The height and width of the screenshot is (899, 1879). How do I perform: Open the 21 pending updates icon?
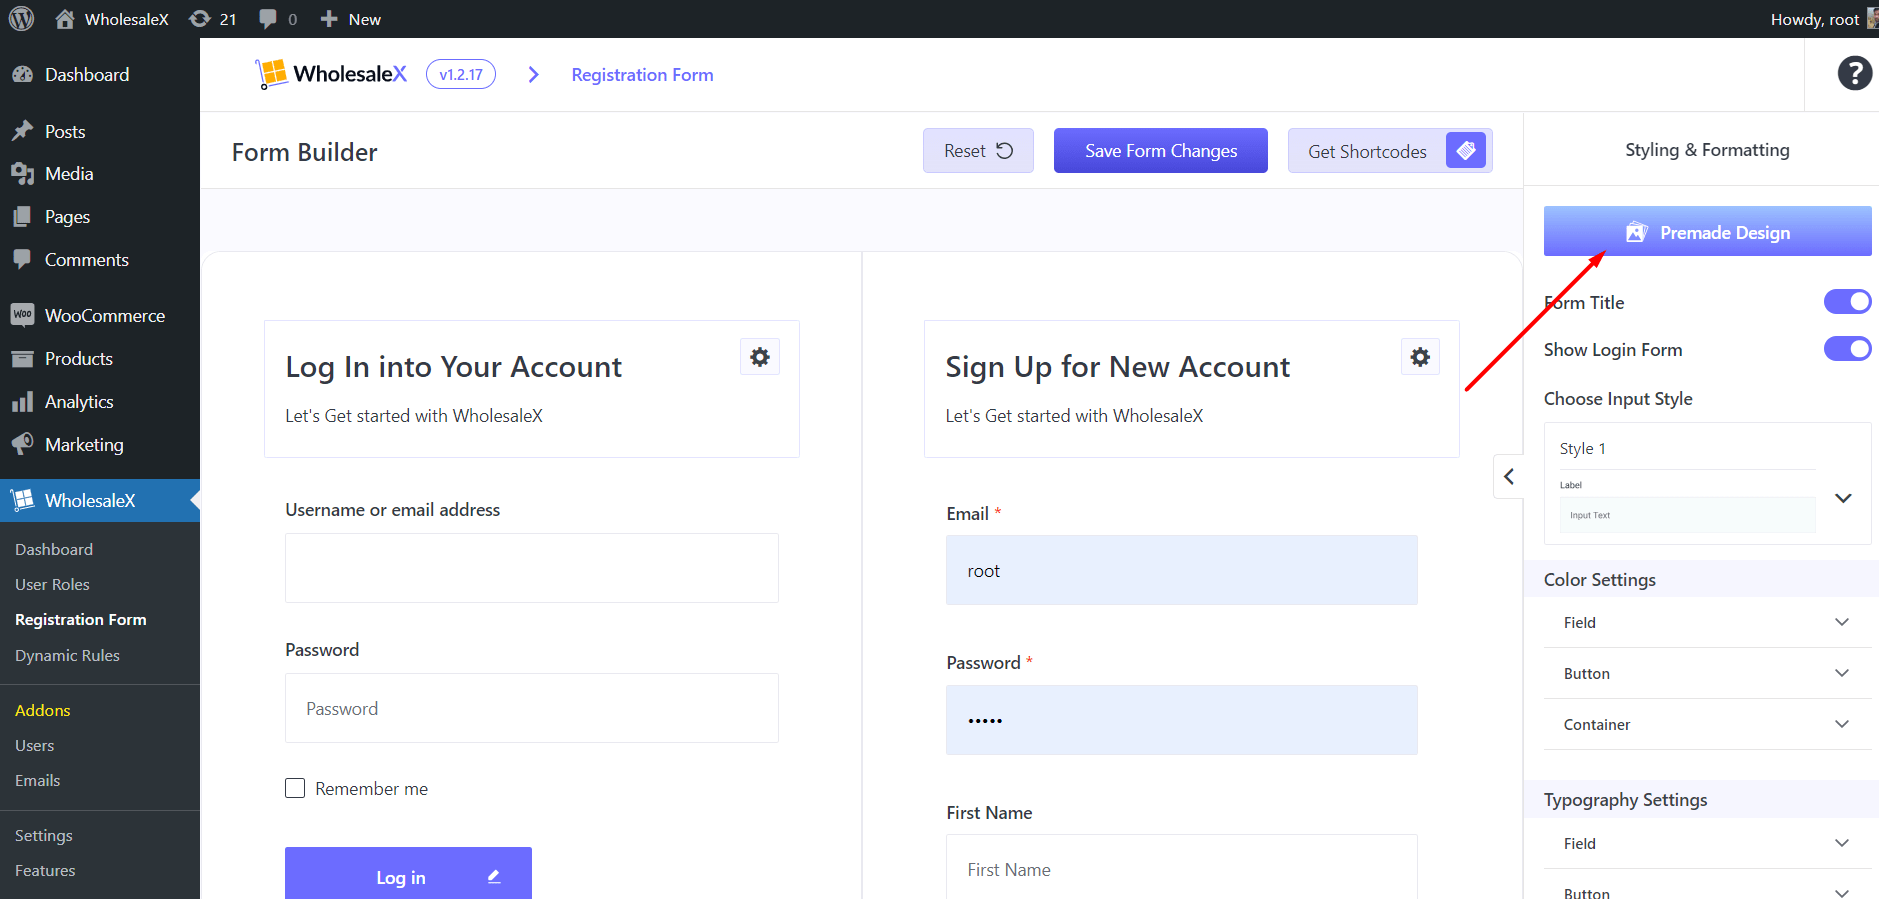(x=200, y=19)
